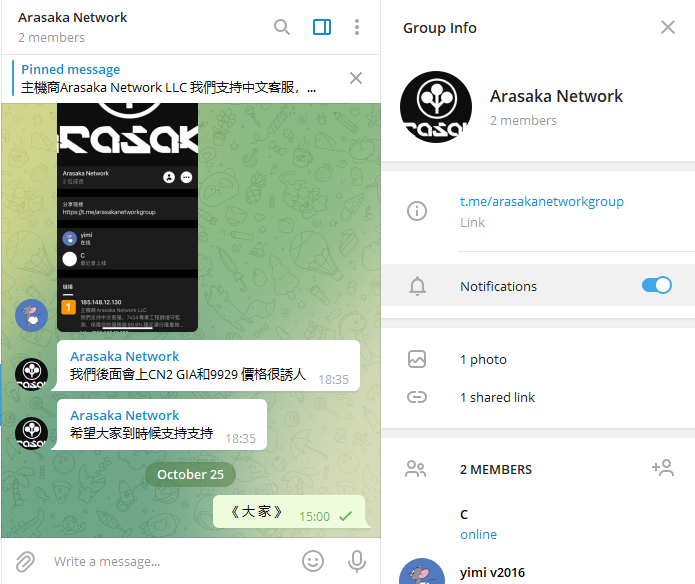Click the photo icon in shared media
Screen dimensions: 695x584
coord(417,359)
